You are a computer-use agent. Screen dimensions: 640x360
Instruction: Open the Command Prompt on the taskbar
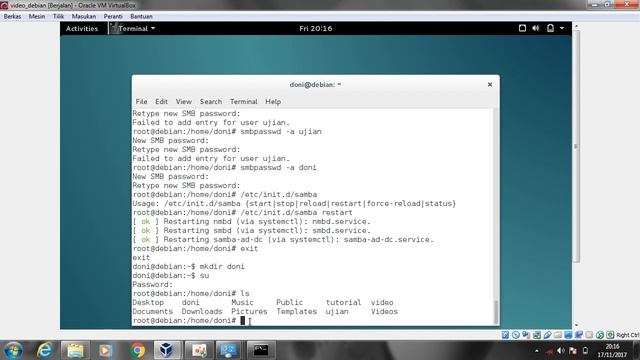[x=260, y=350]
